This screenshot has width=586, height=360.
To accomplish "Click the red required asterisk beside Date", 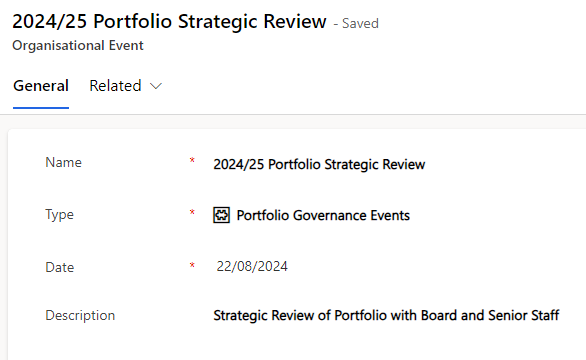I will pyautogui.click(x=192, y=265).
